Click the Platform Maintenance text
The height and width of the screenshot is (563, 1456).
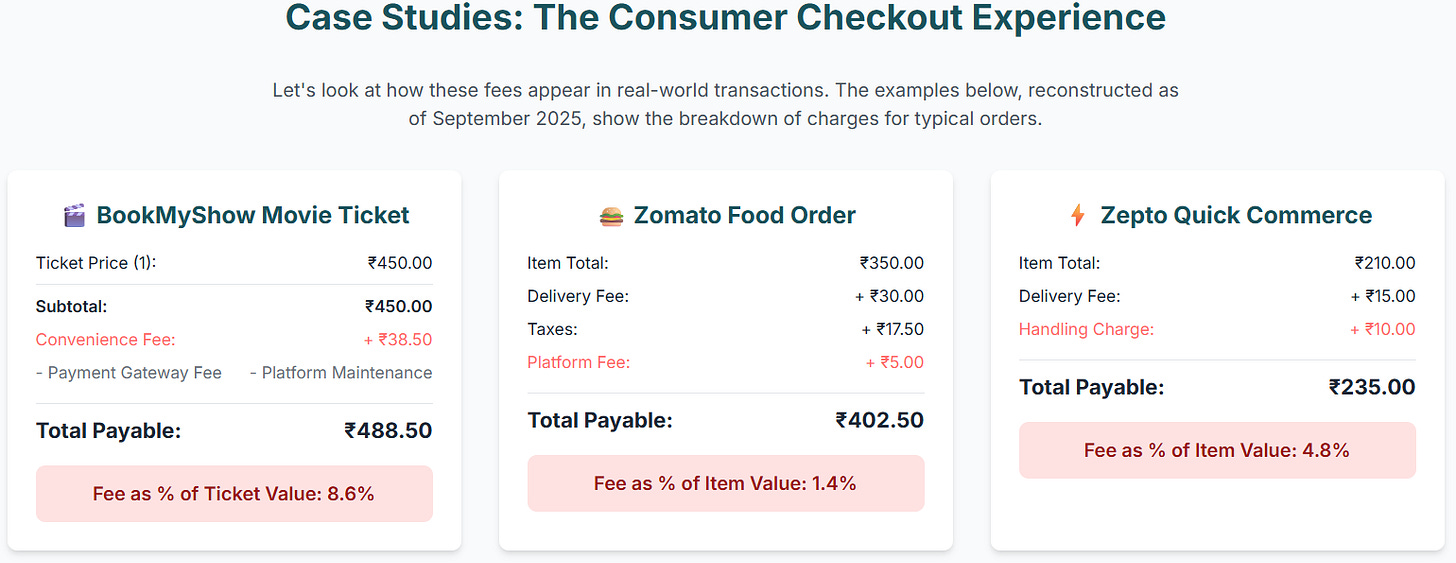point(341,373)
